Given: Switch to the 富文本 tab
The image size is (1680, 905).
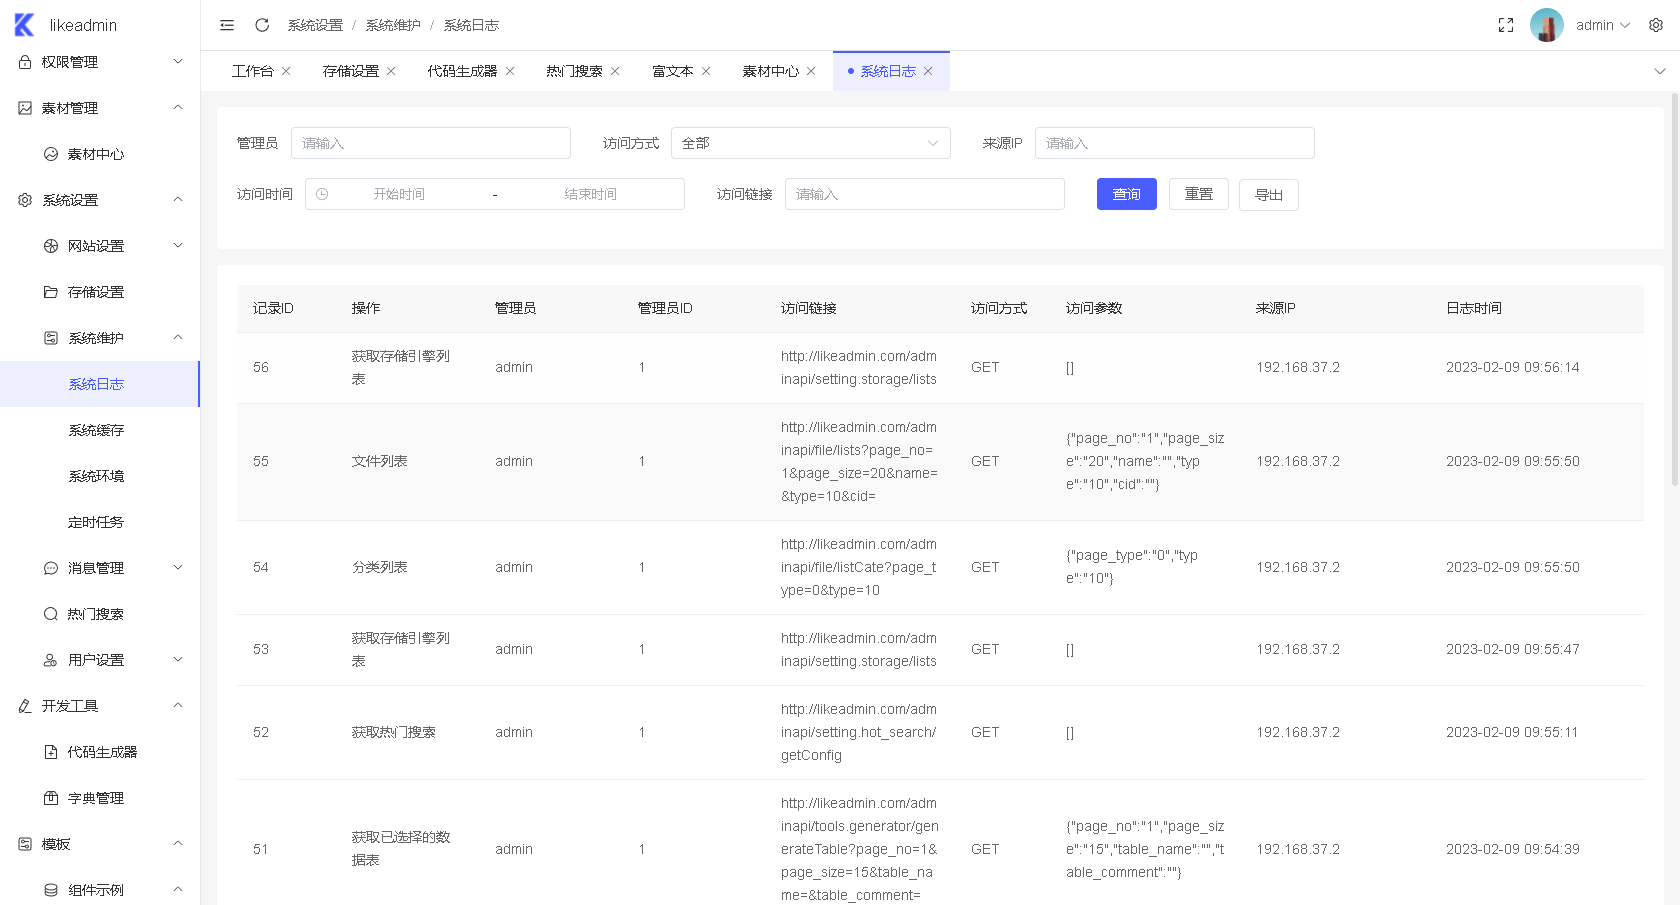Looking at the screenshot, I should [x=672, y=71].
